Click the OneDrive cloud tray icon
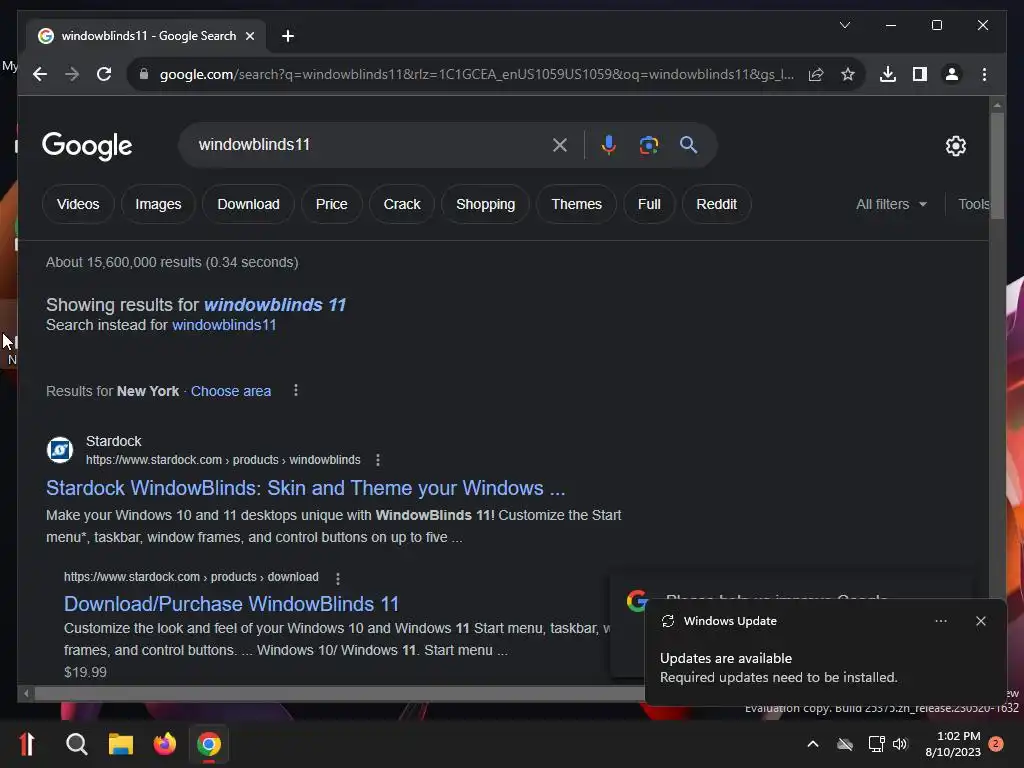 [845, 744]
